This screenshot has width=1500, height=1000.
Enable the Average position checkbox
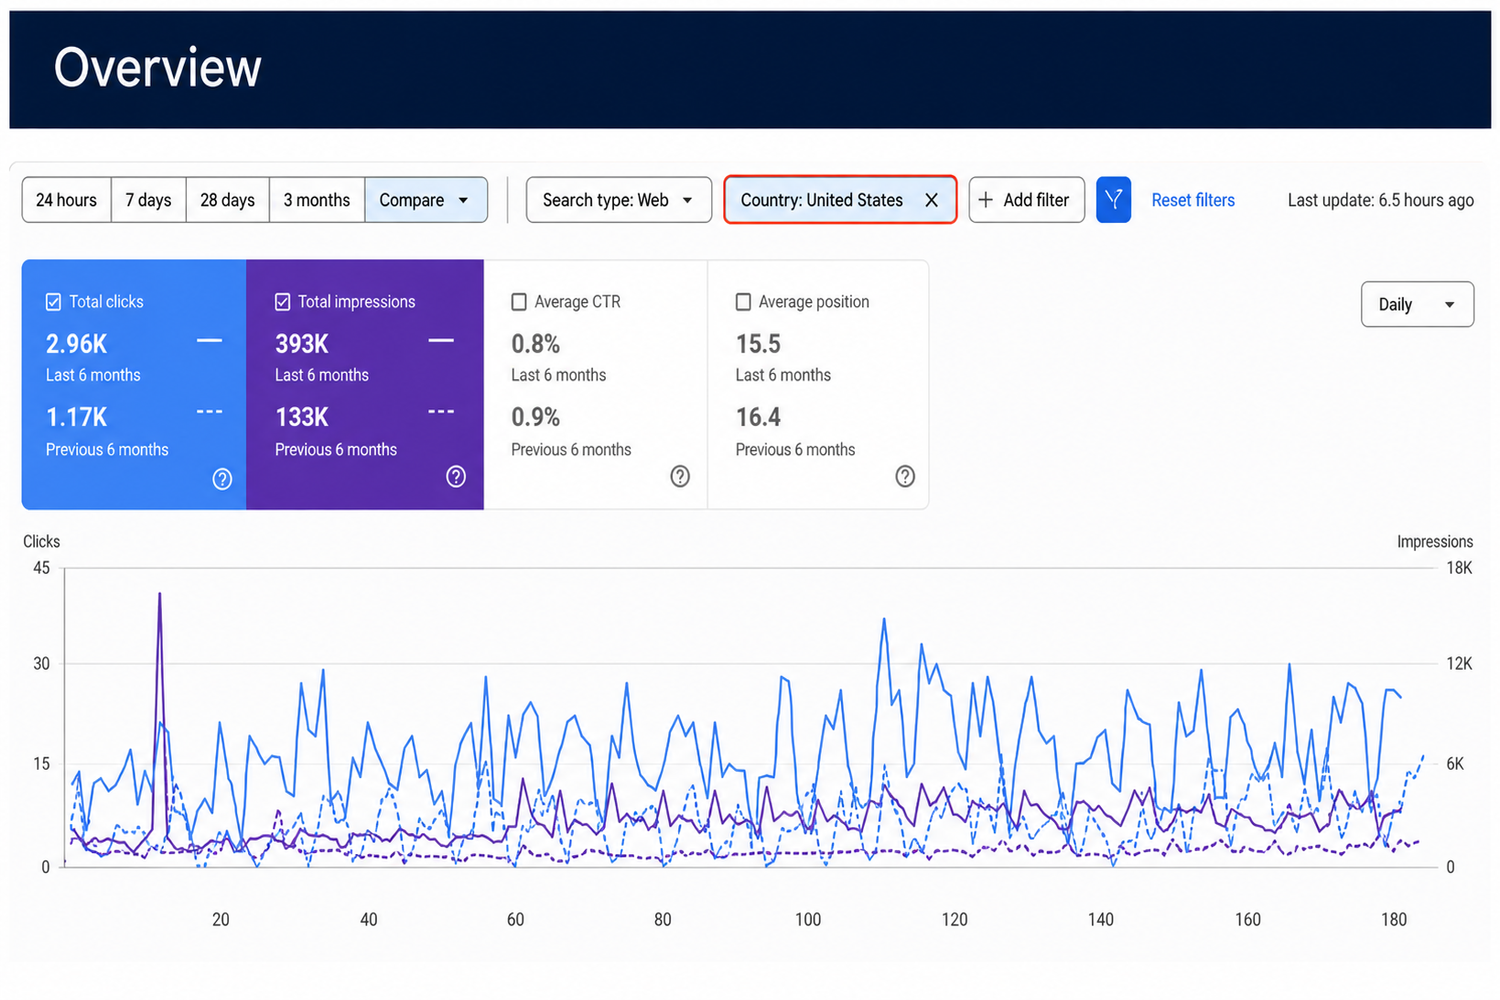coord(743,302)
